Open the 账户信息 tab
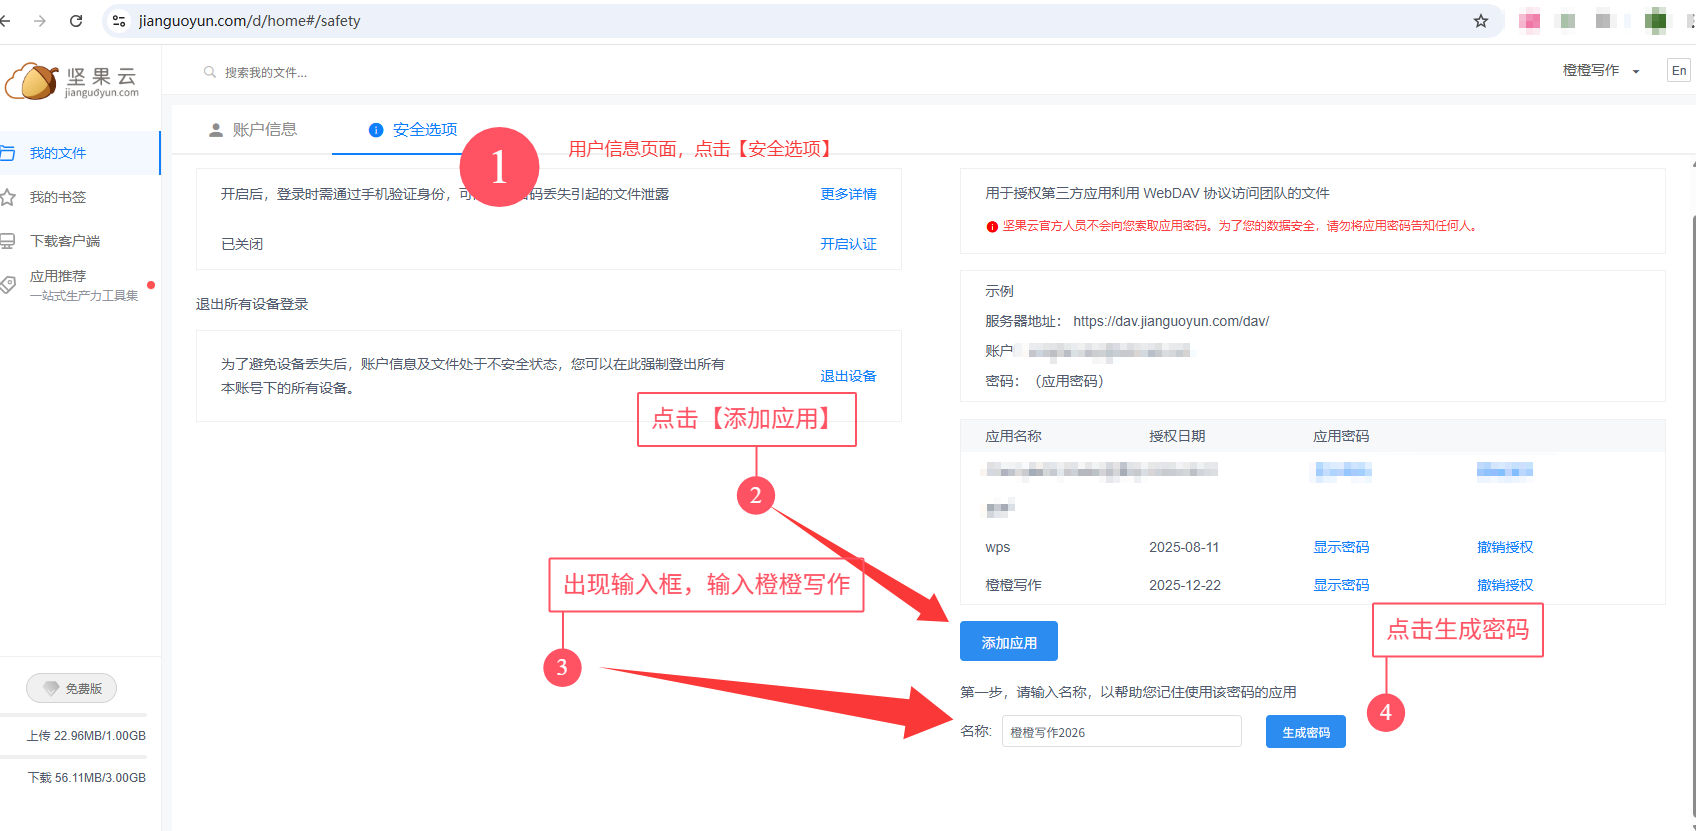 pos(253,130)
